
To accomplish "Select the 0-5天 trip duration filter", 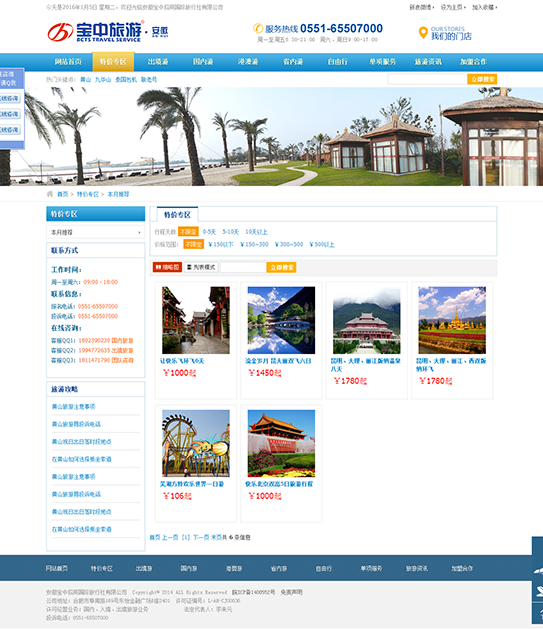I will 209,232.
